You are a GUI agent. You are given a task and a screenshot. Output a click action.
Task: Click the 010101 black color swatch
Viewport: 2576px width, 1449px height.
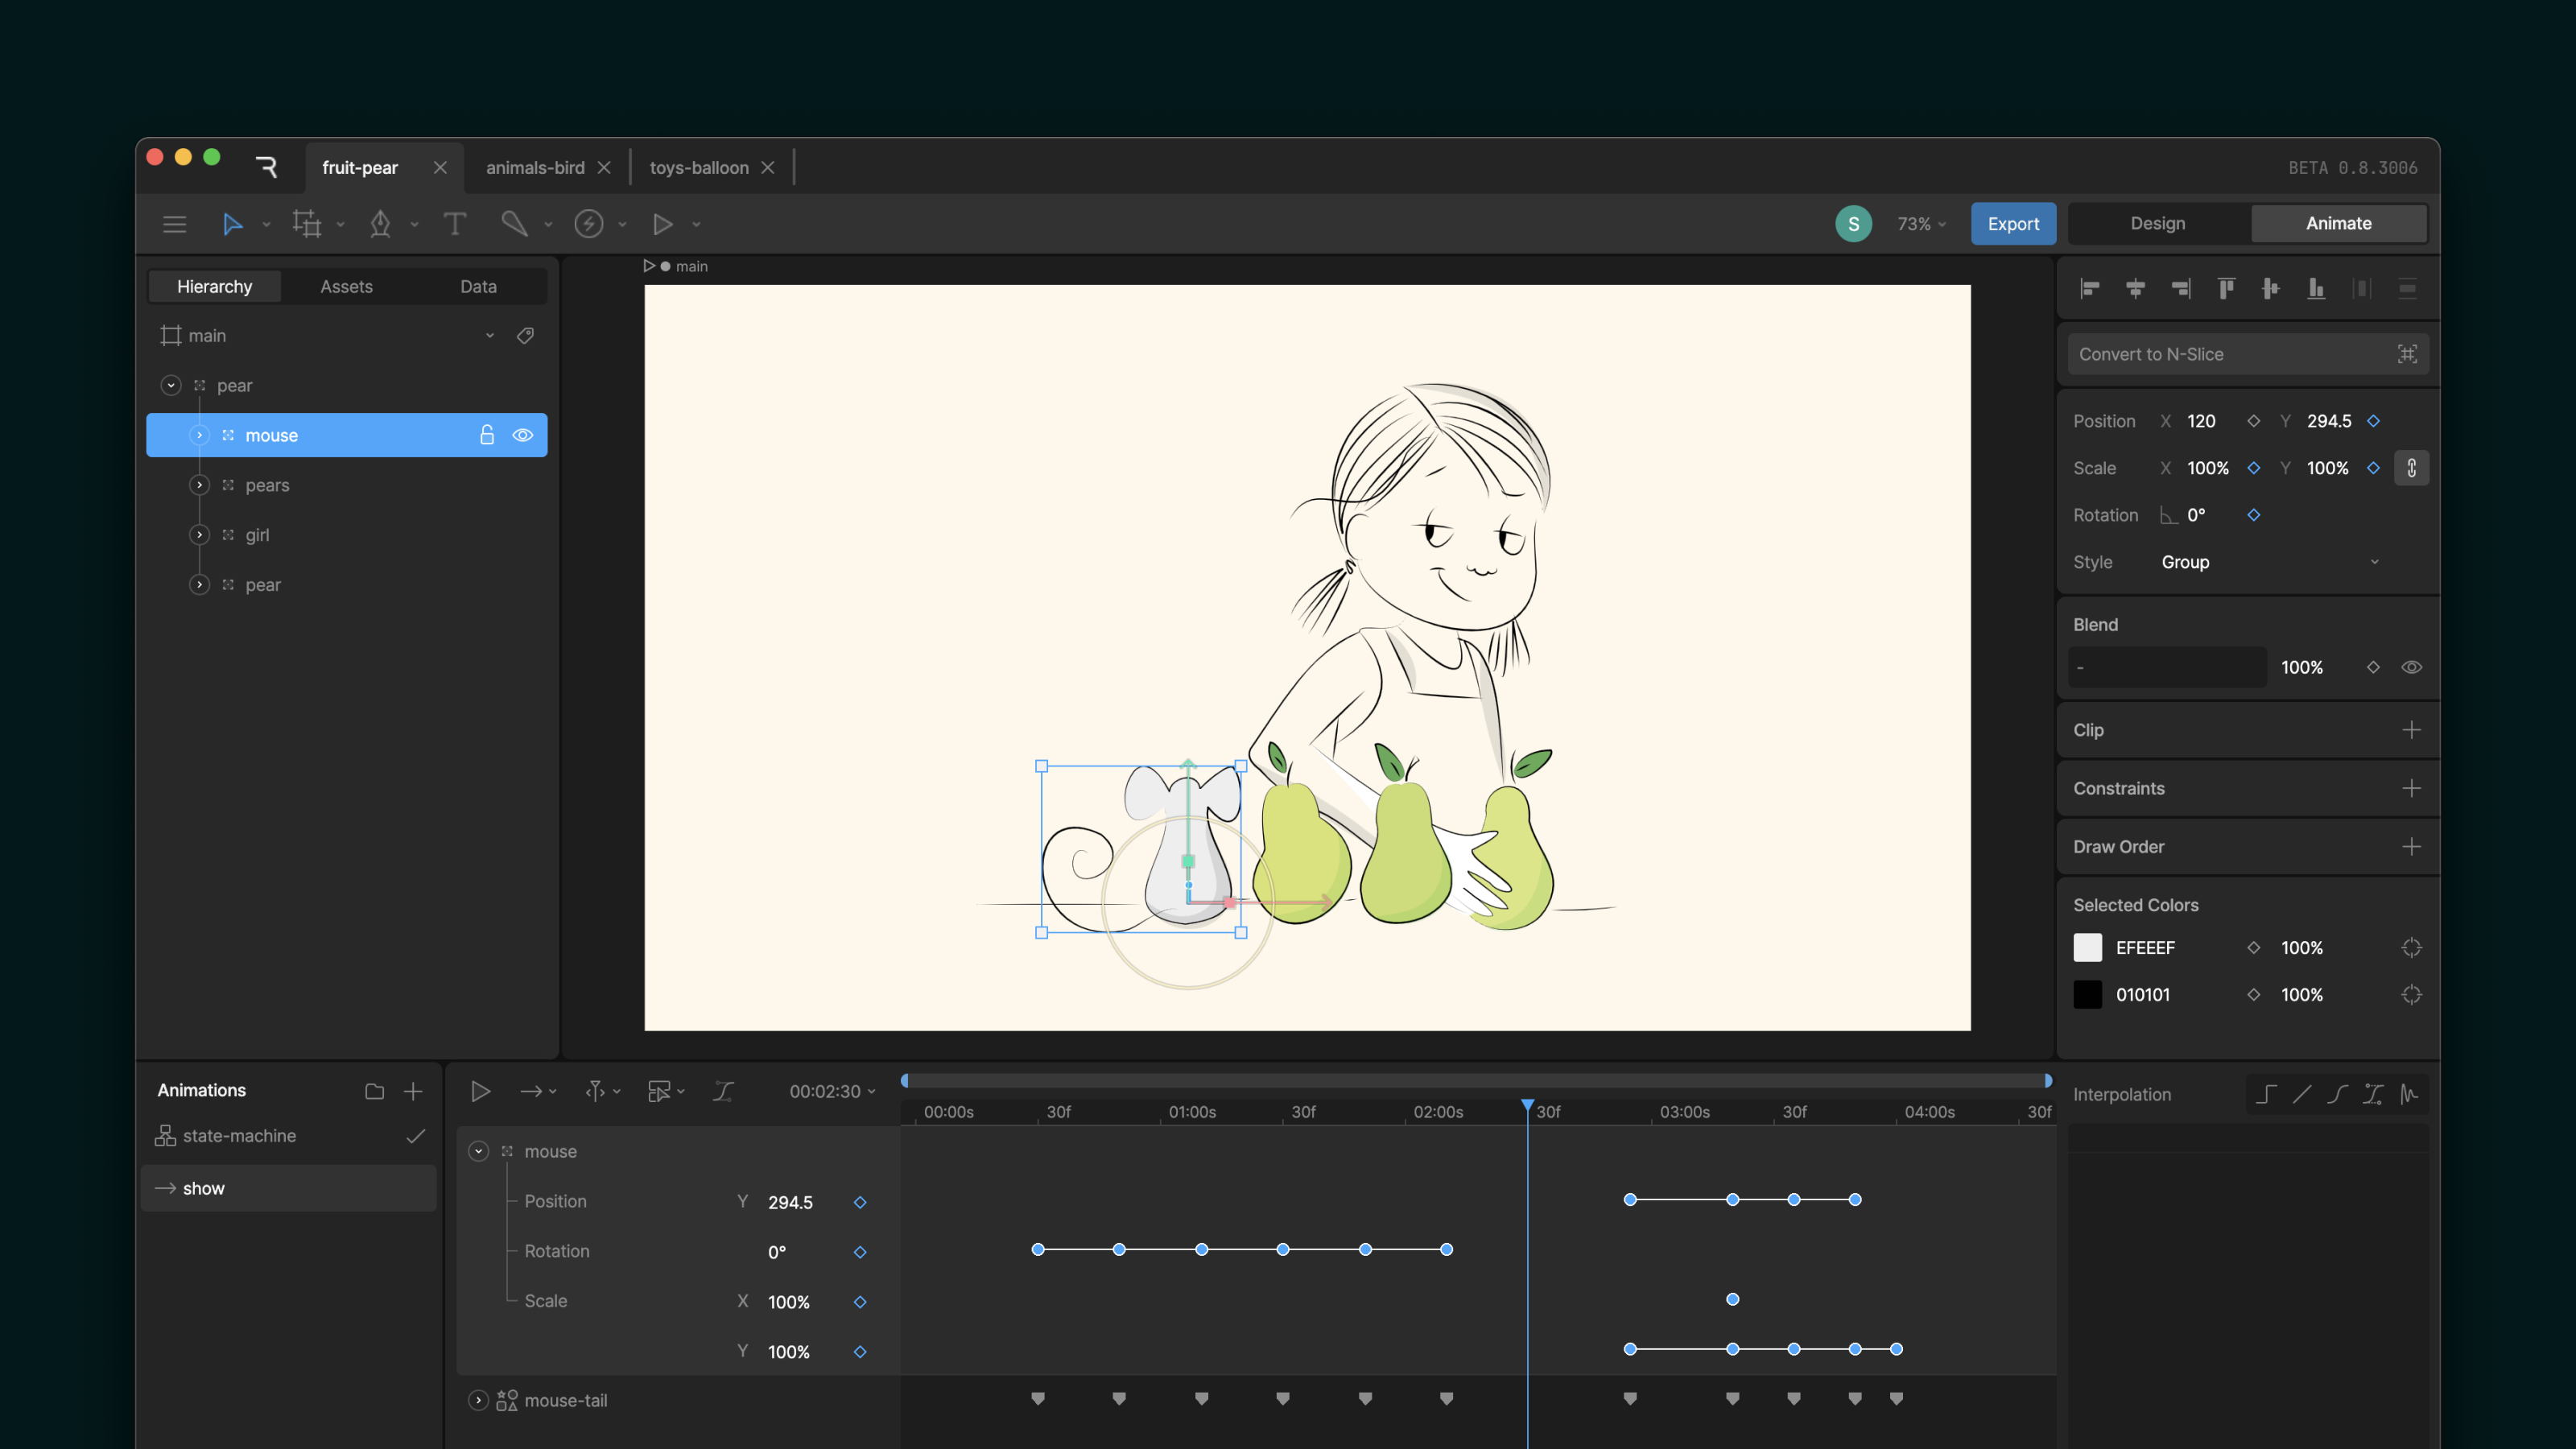tap(2087, 994)
